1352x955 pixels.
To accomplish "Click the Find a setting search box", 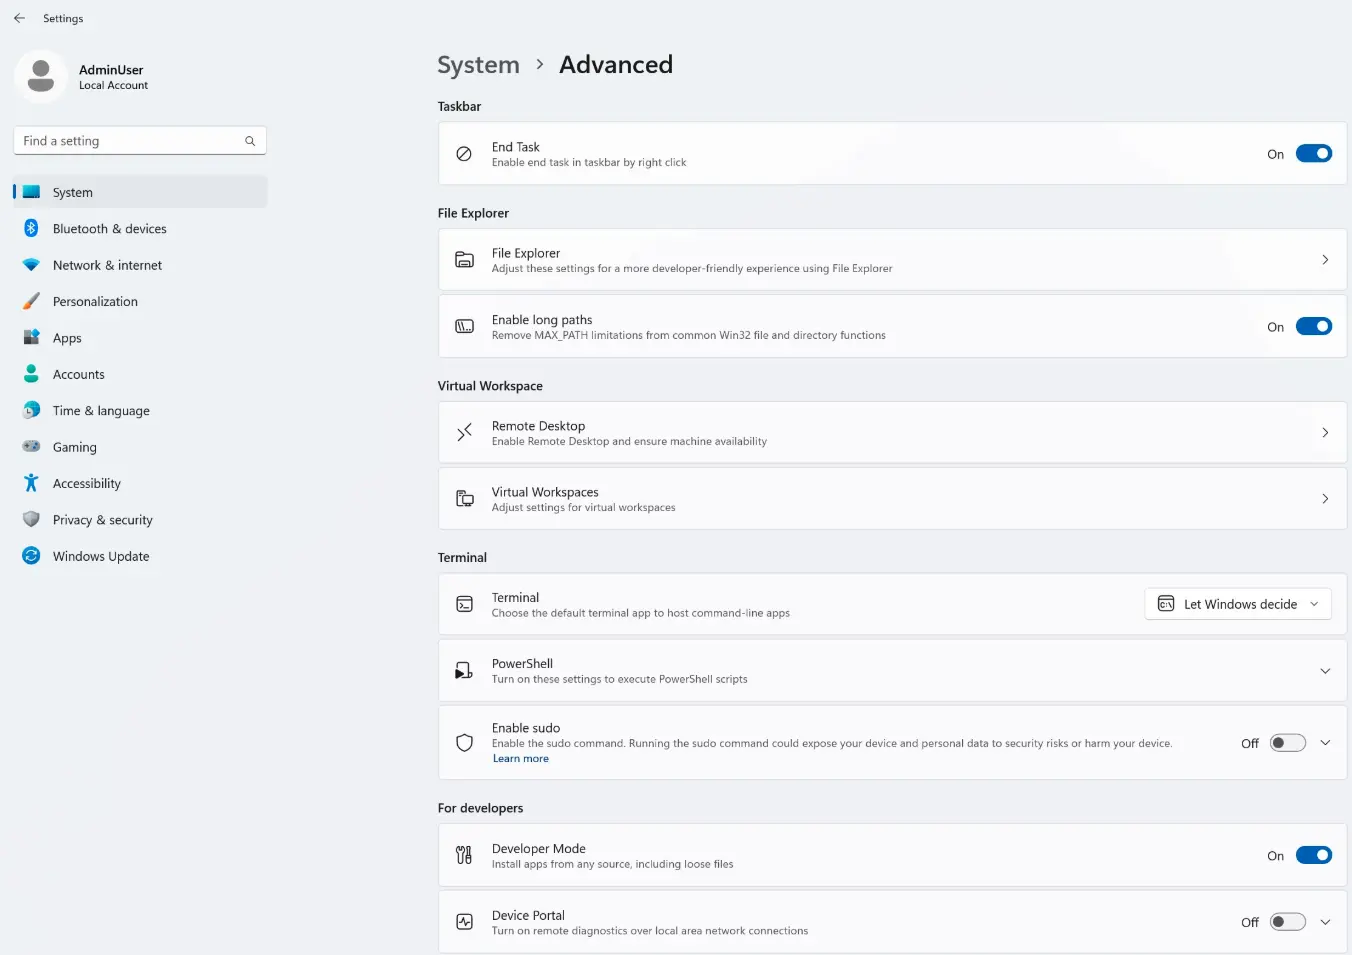I will pyautogui.click(x=130, y=141).
